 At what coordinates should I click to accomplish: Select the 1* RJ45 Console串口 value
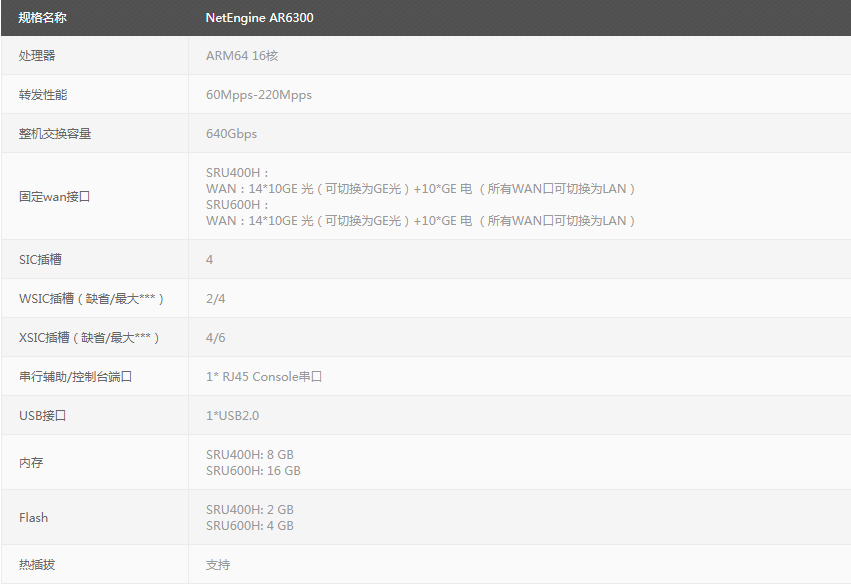[264, 377]
